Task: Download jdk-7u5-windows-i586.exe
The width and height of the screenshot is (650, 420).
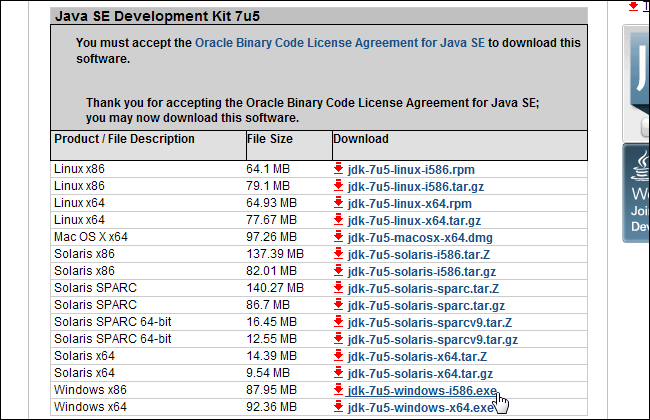Action: click(x=422, y=391)
